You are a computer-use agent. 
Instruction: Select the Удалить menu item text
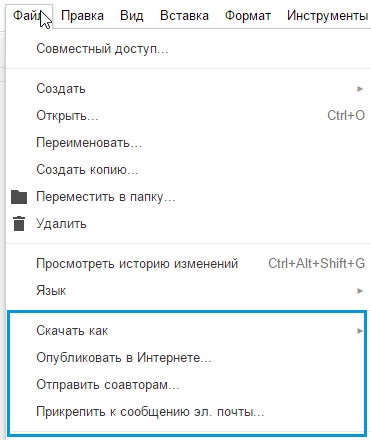point(61,224)
